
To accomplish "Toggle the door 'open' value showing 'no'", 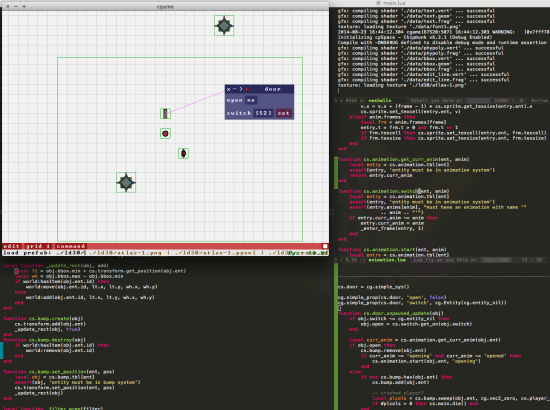I will point(251,100).
